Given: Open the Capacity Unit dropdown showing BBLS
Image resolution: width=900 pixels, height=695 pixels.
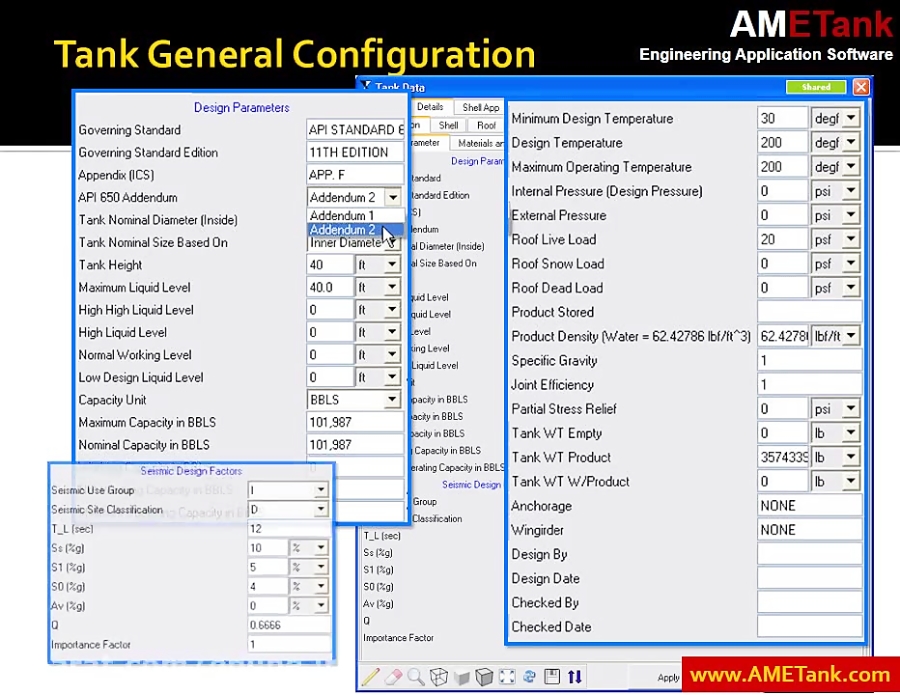Looking at the screenshot, I should pos(391,399).
